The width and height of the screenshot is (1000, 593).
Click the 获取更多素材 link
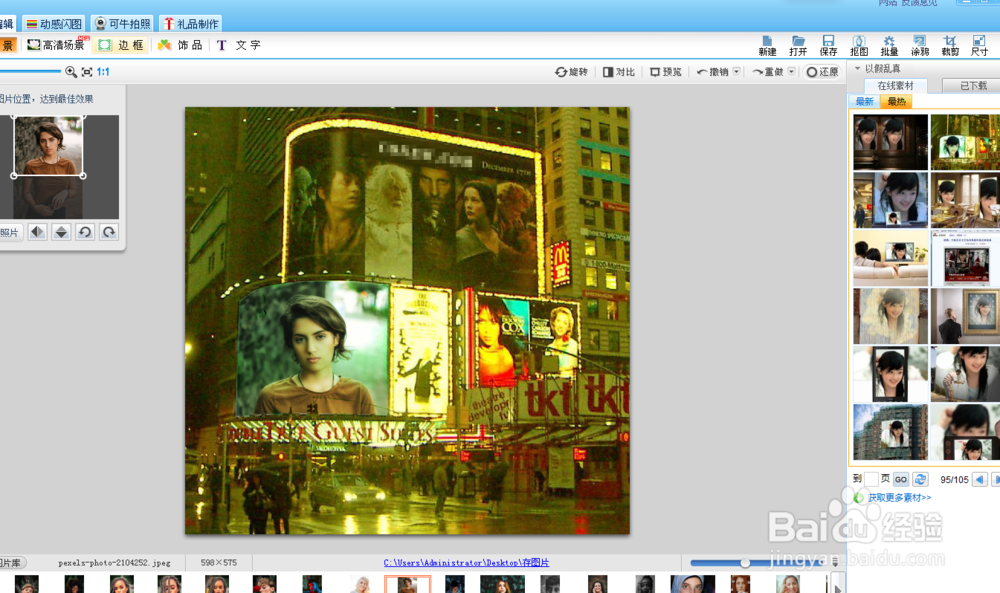click(x=899, y=497)
